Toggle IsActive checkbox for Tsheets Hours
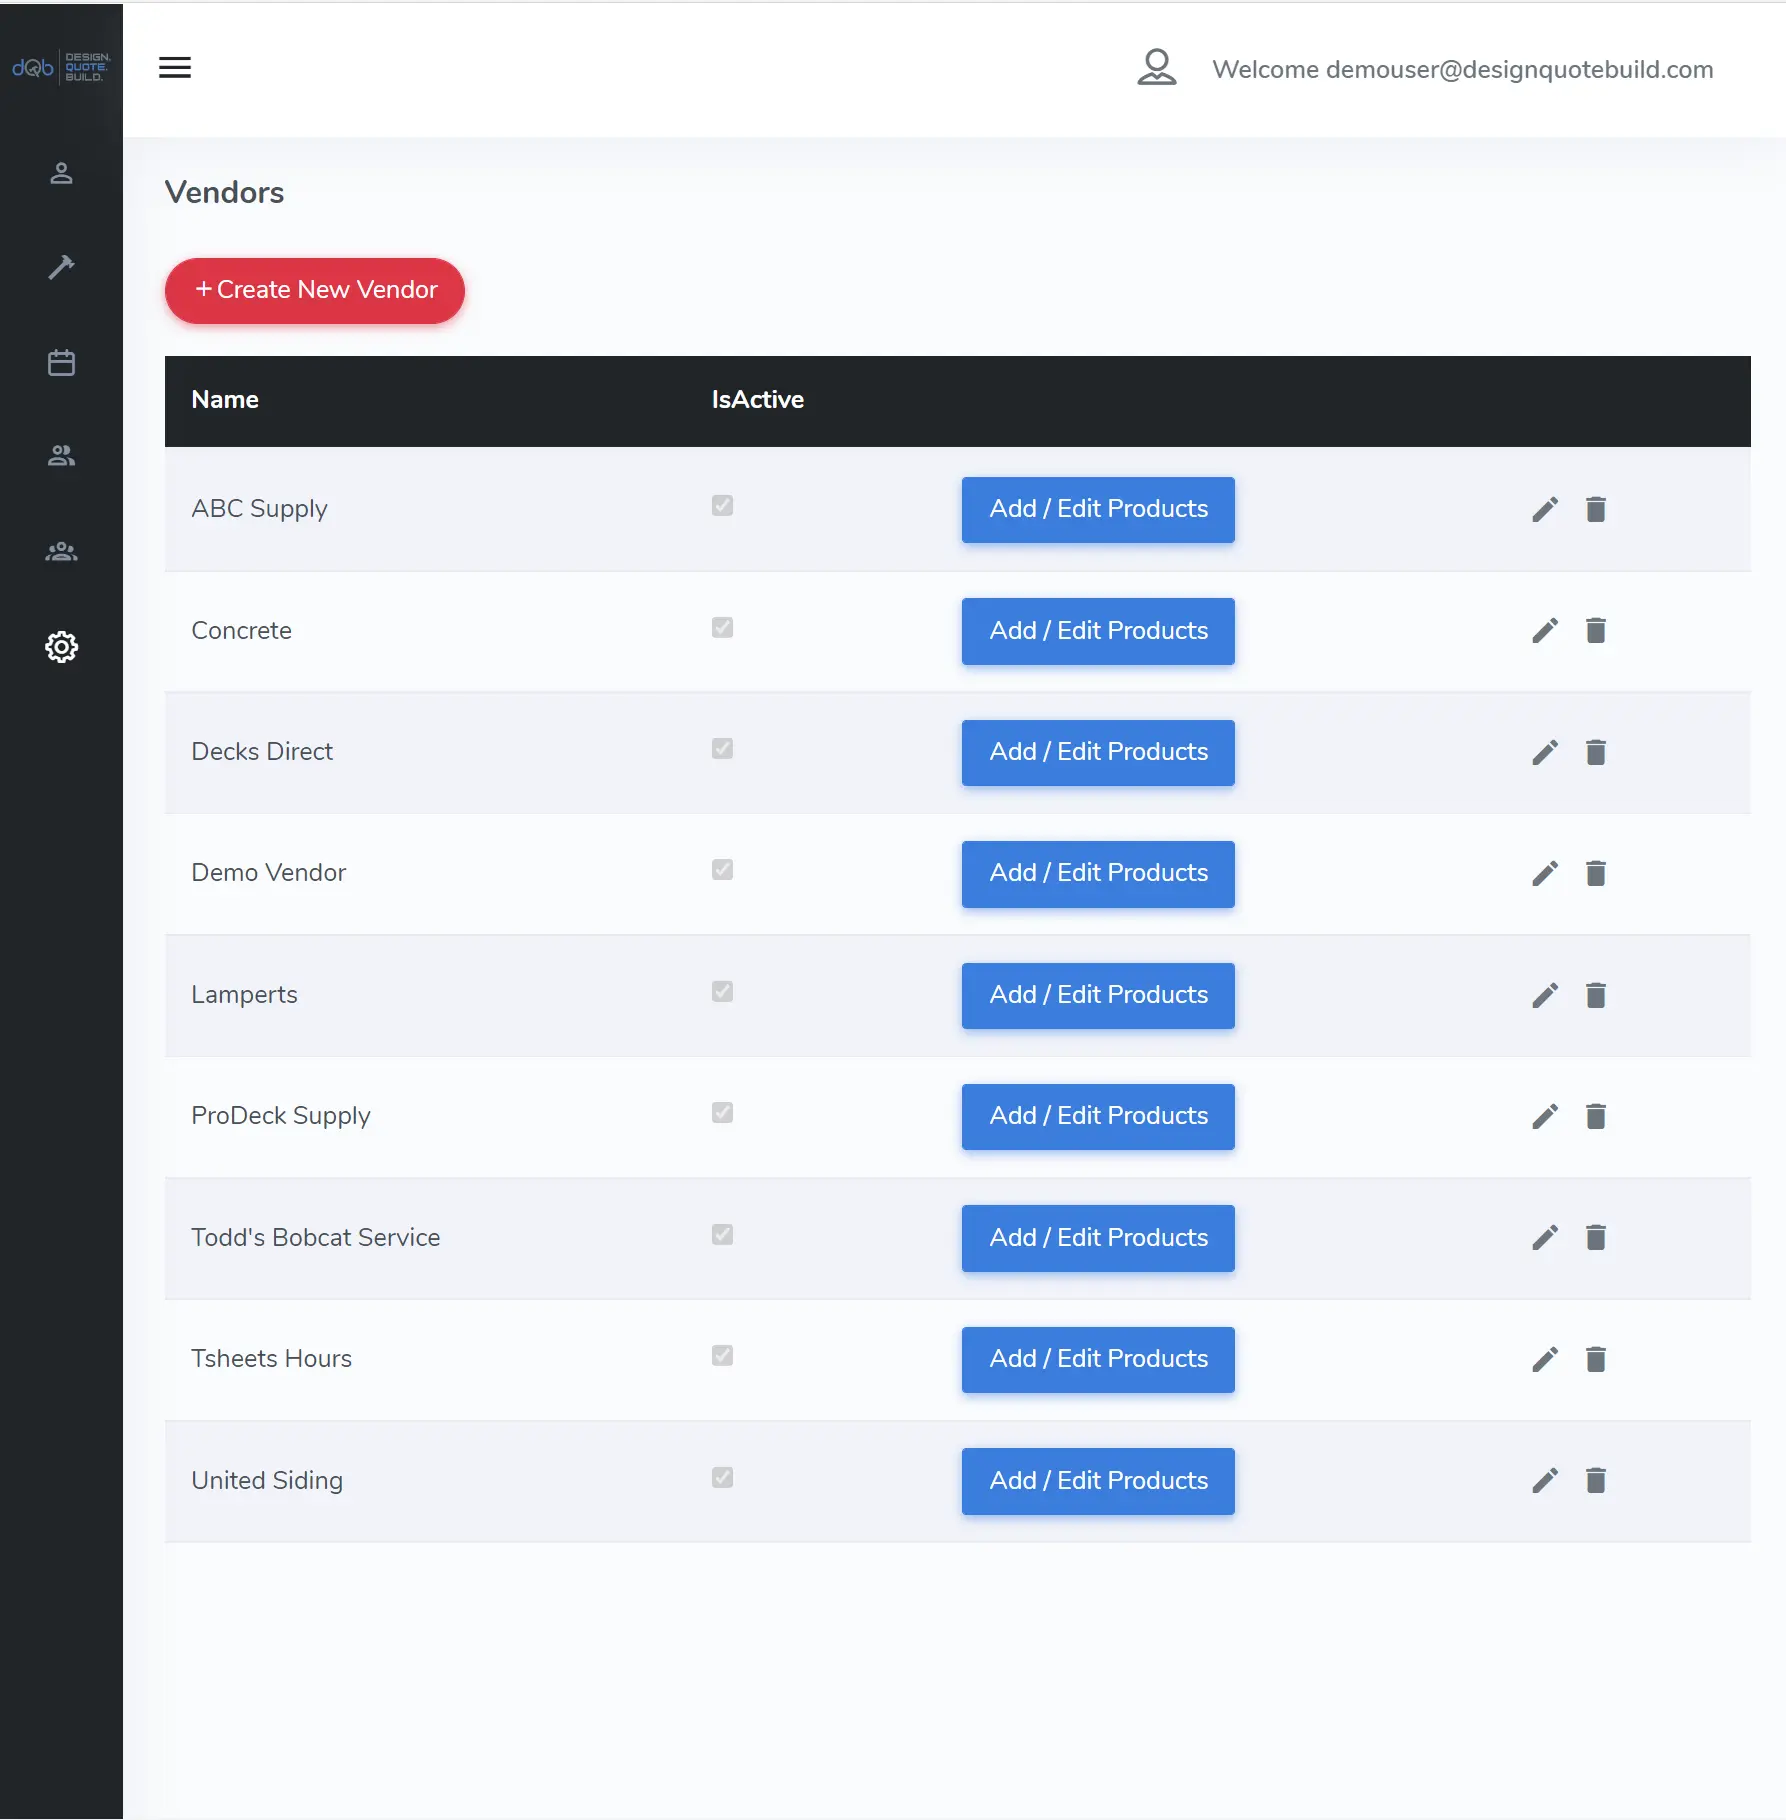1786x1820 pixels. coord(722,1355)
